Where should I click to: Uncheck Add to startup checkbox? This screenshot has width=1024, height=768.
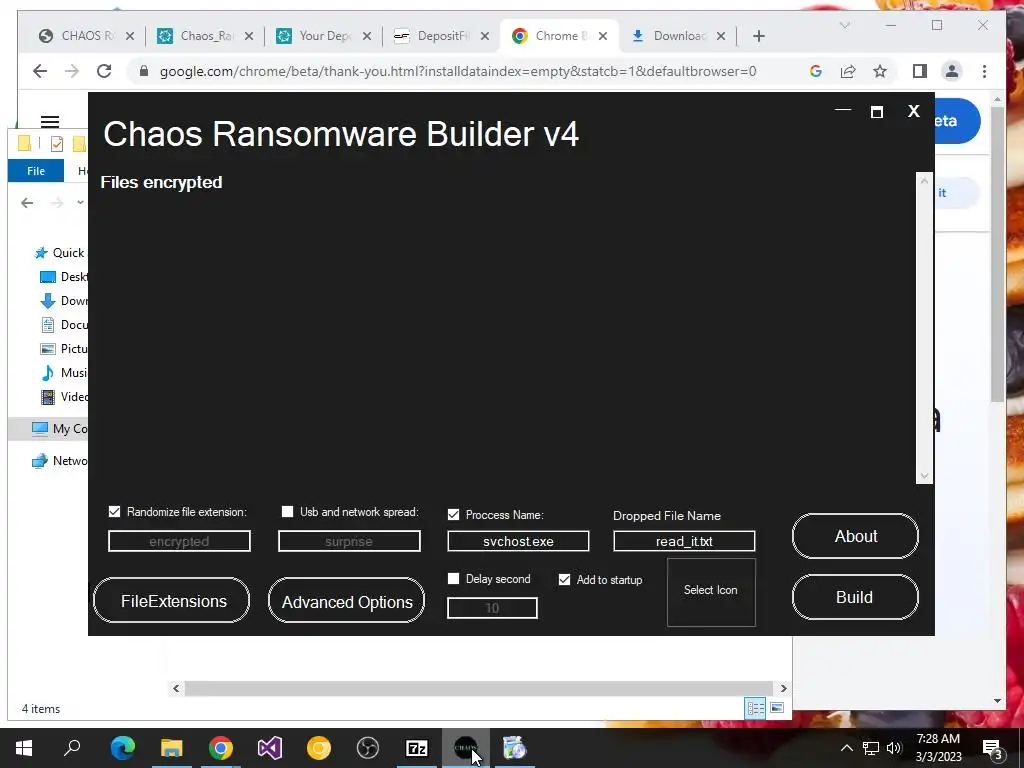(x=564, y=579)
